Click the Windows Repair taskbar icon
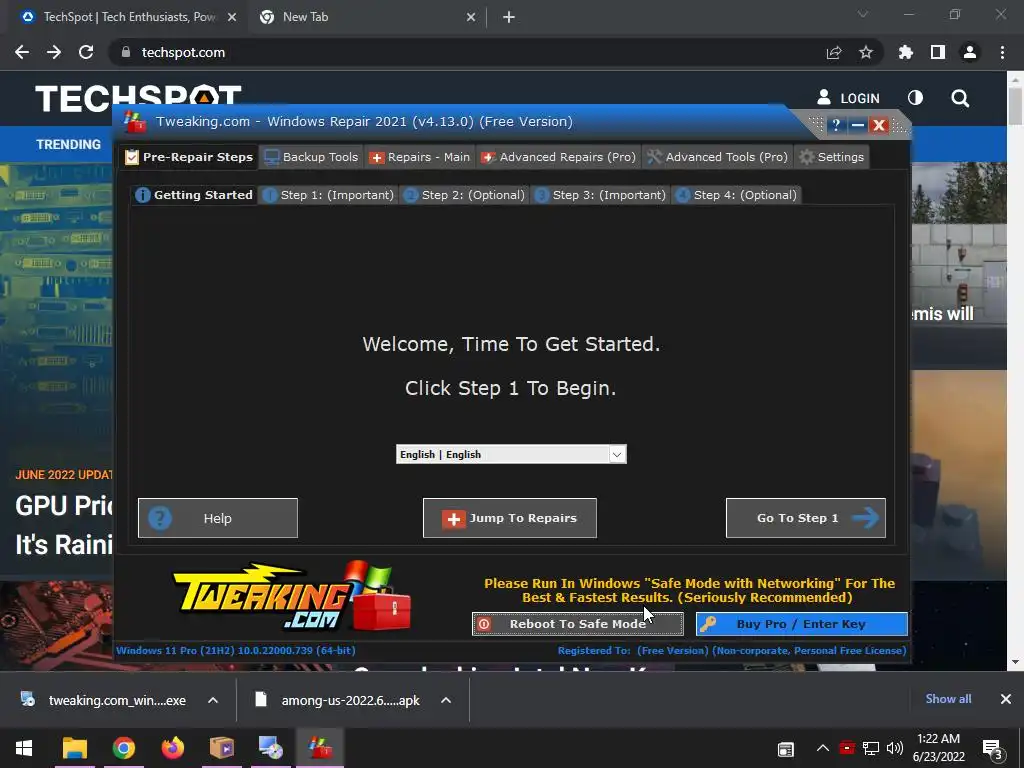1024x768 pixels. (320, 748)
